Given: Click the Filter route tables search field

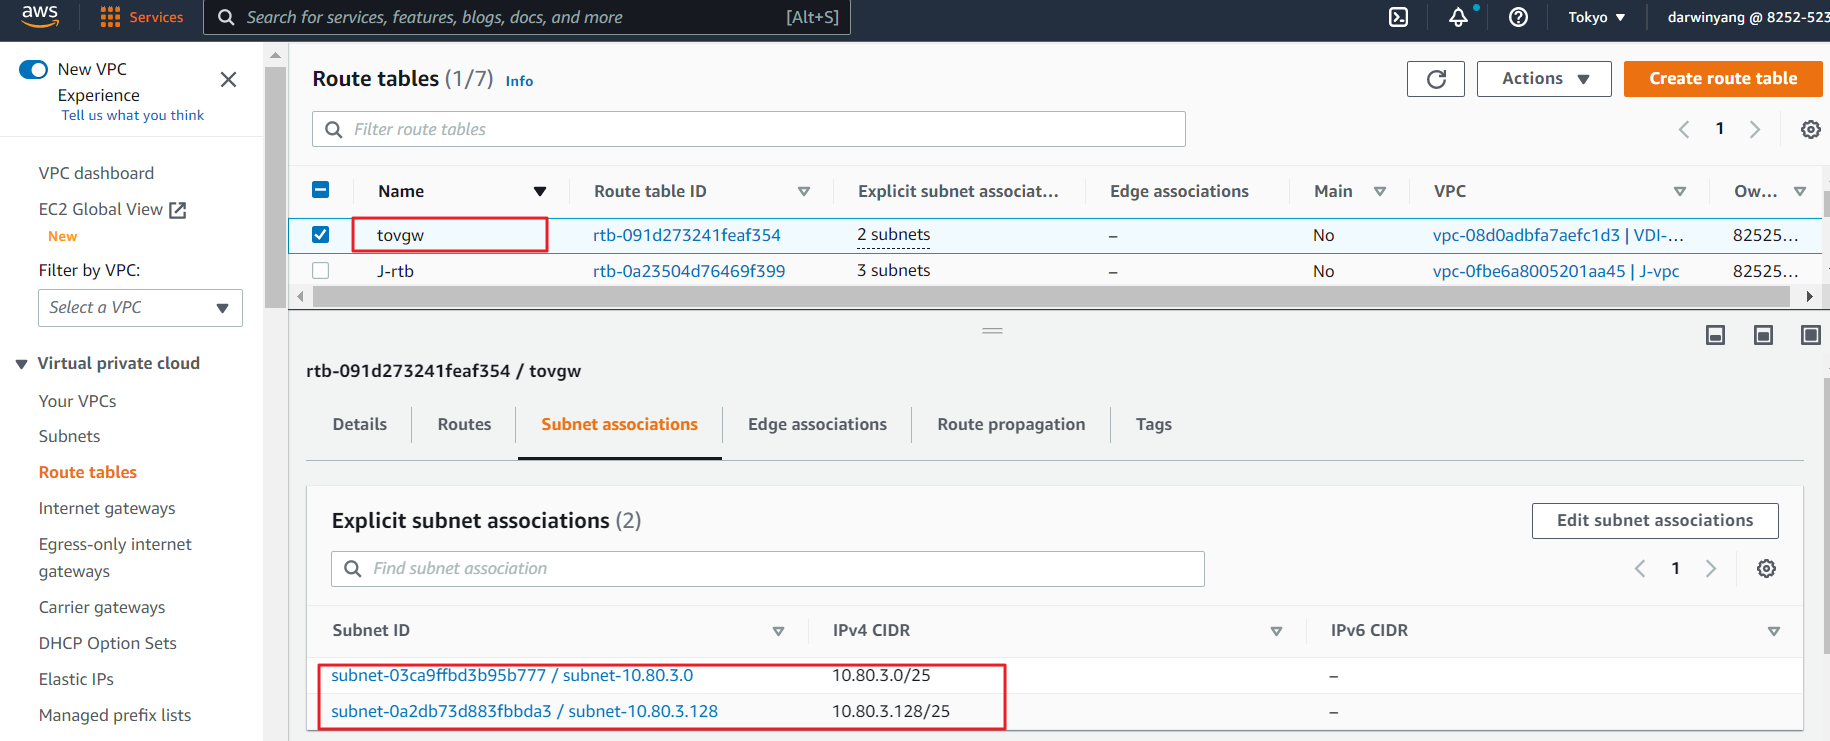Looking at the screenshot, I should tap(760, 129).
